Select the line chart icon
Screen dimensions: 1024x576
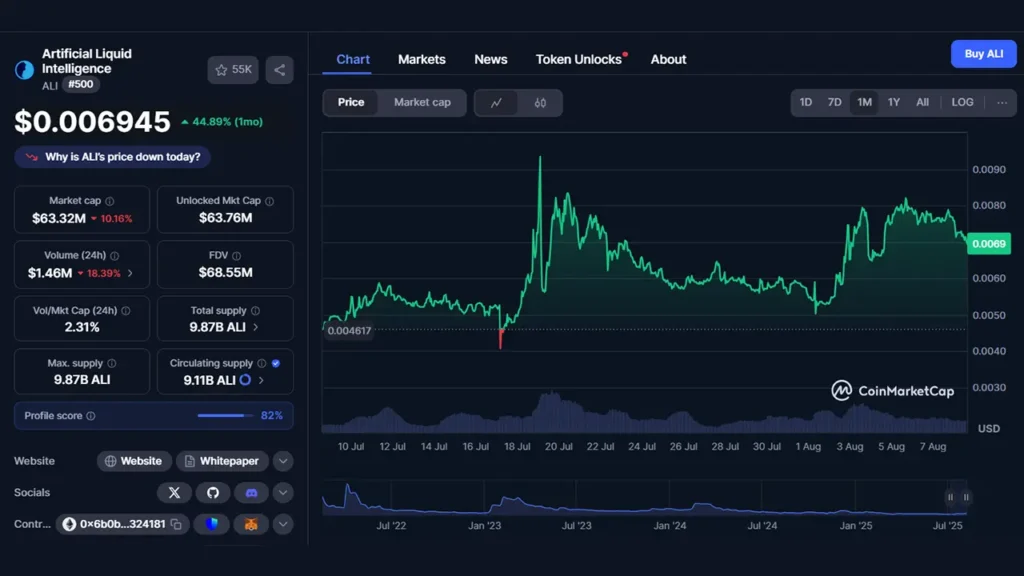496,103
